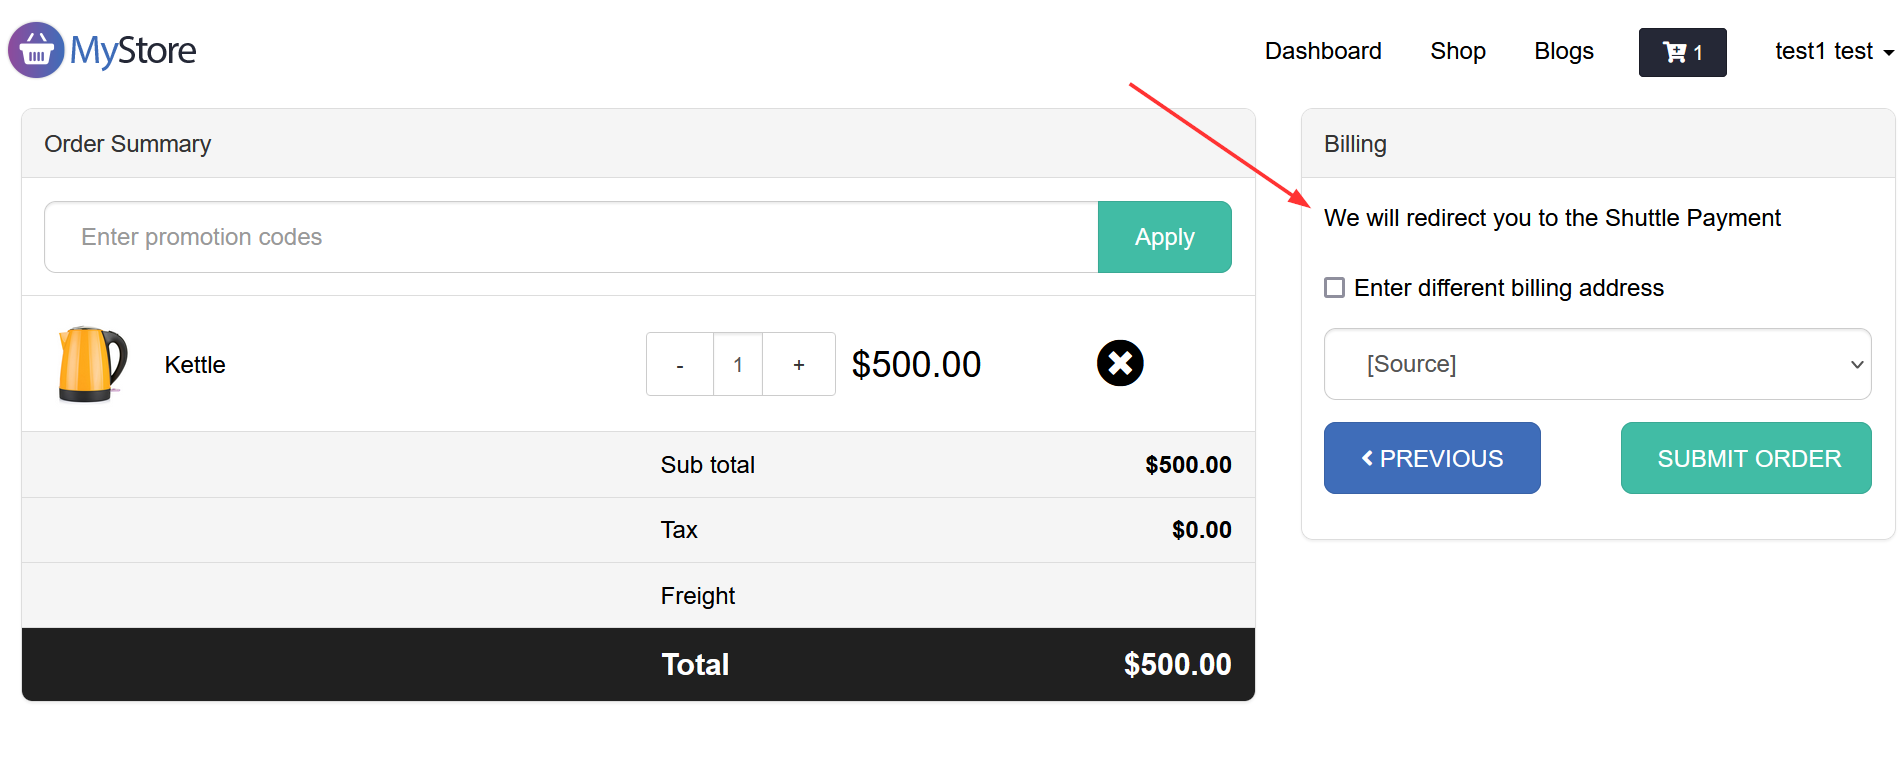Click the Apply promotion button
The width and height of the screenshot is (1903, 783).
click(x=1164, y=237)
